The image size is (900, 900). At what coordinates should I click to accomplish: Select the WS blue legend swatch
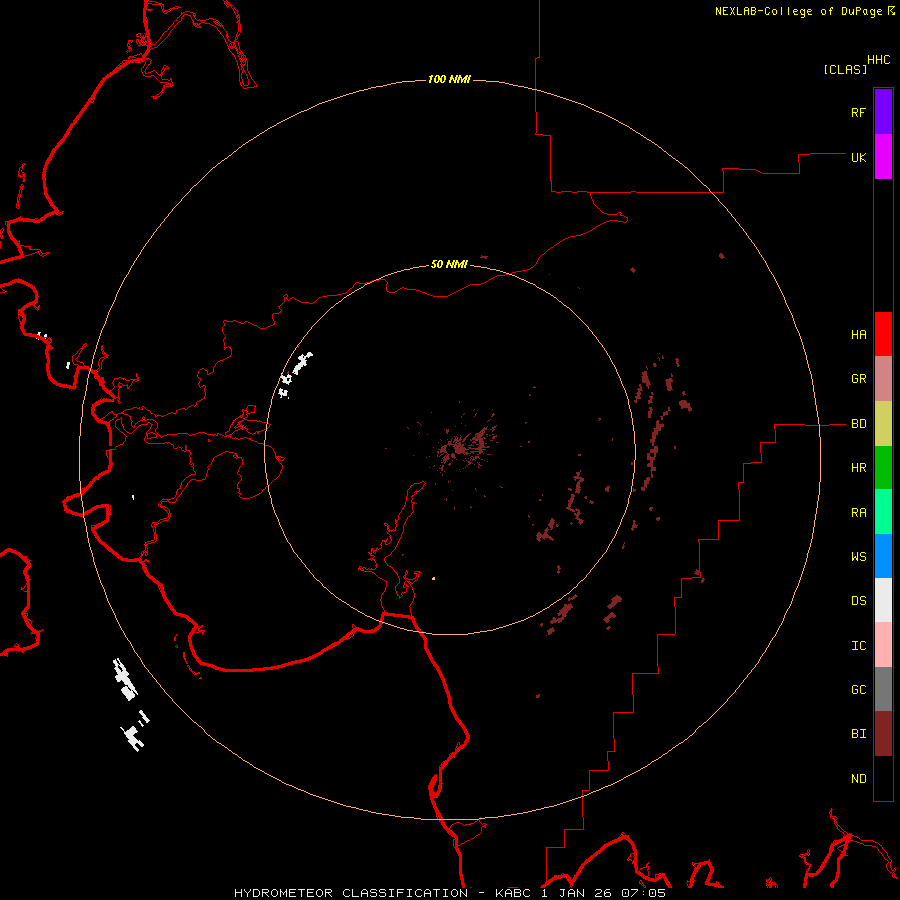[x=883, y=556]
